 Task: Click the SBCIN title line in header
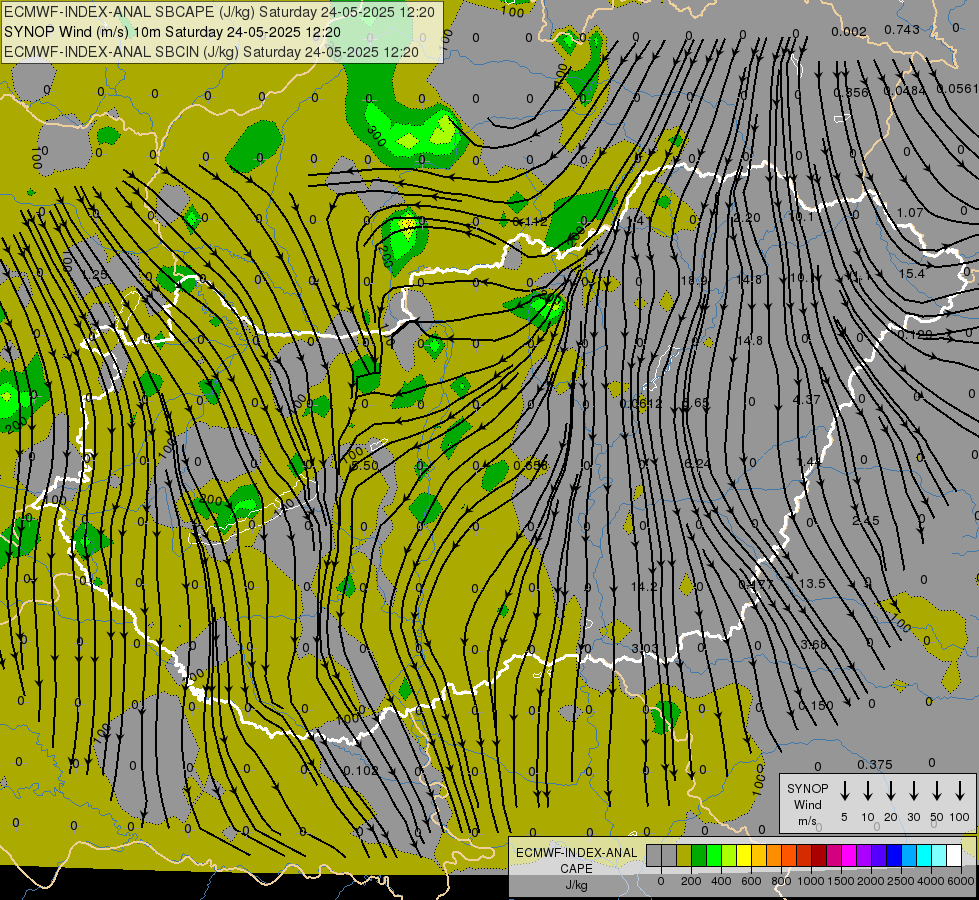(211, 52)
